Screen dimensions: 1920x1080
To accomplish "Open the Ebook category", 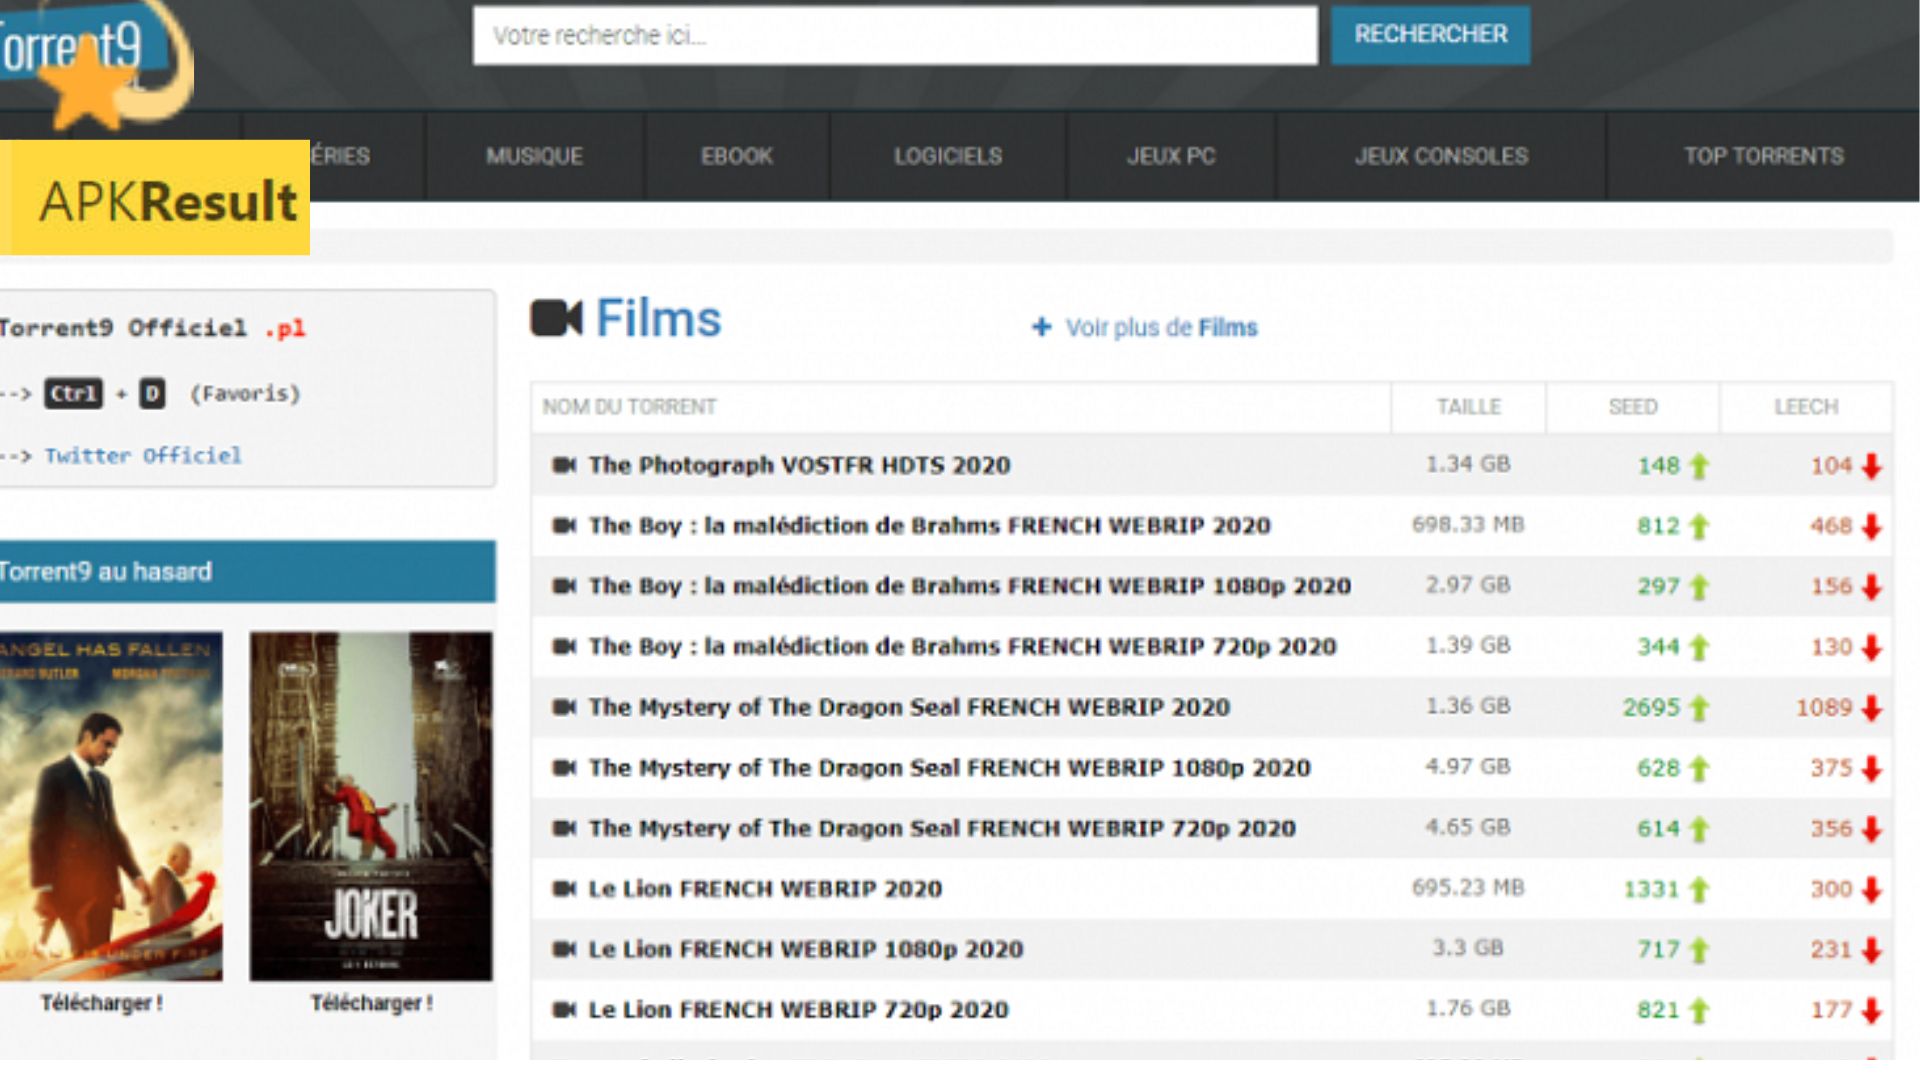I will [x=737, y=156].
